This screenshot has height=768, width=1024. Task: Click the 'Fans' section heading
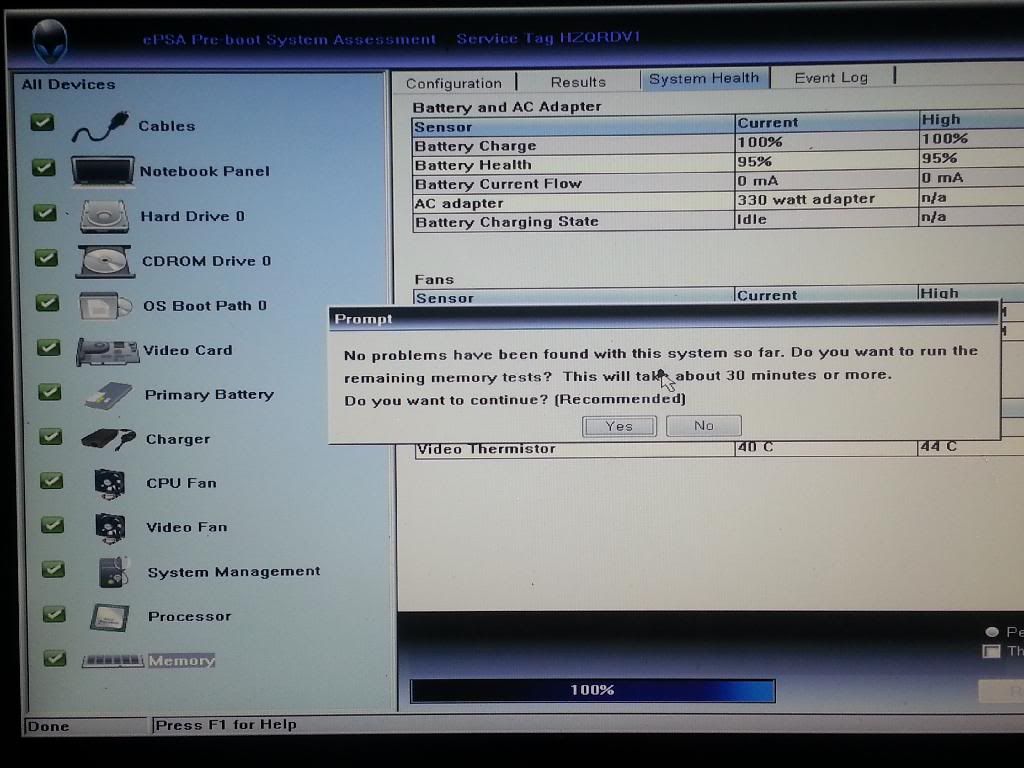434,280
